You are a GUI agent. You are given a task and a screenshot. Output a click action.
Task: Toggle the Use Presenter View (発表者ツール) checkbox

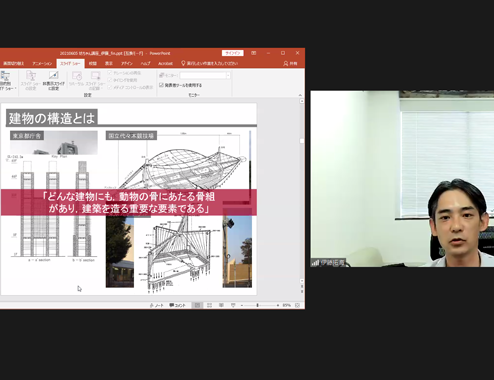161,85
